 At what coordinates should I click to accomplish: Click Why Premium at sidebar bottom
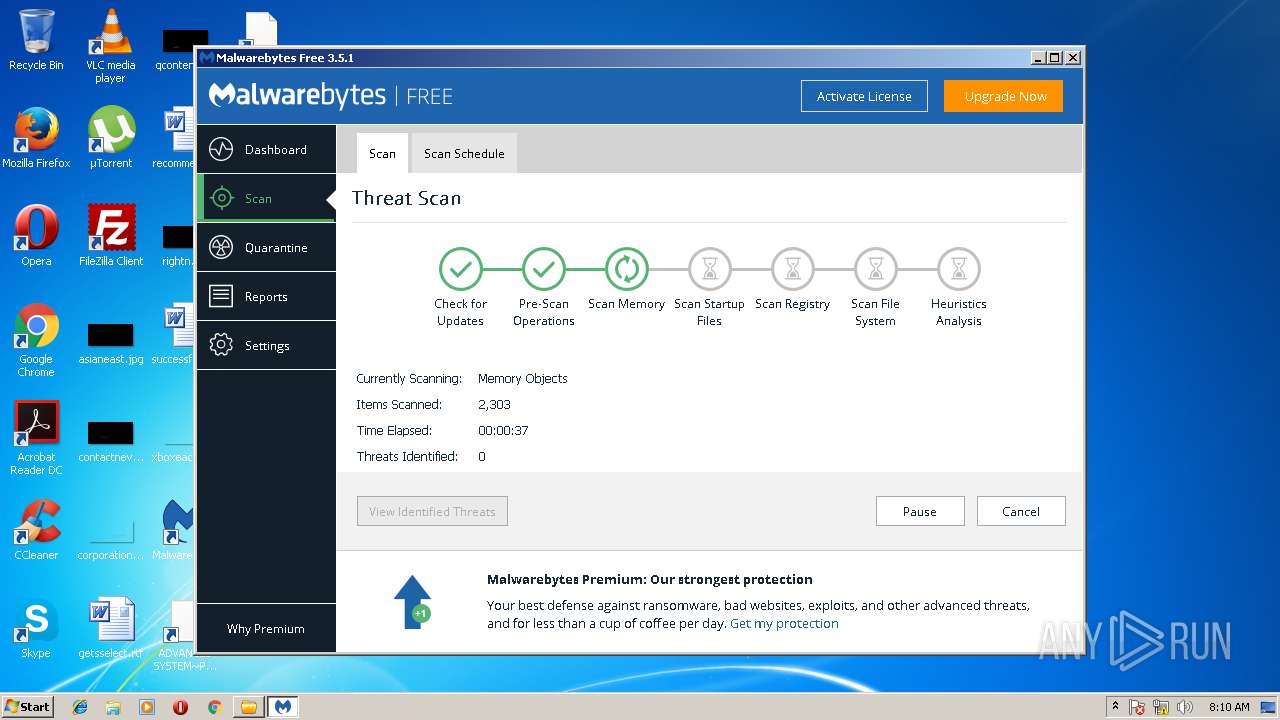click(x=266, y=629)
